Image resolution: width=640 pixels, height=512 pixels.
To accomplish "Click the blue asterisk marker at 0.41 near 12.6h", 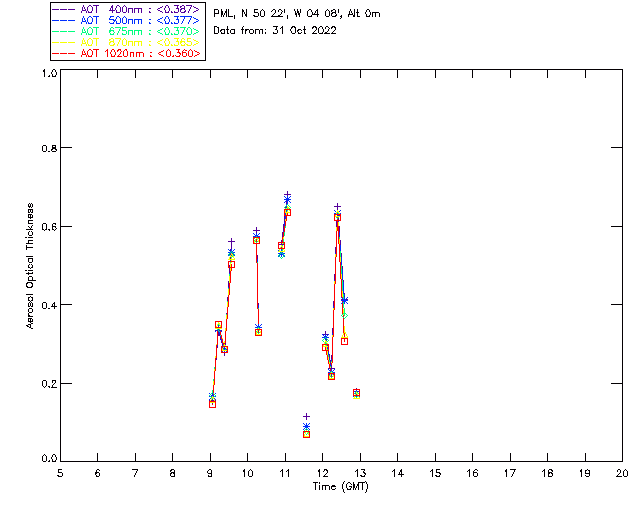I will pos(344,301).
